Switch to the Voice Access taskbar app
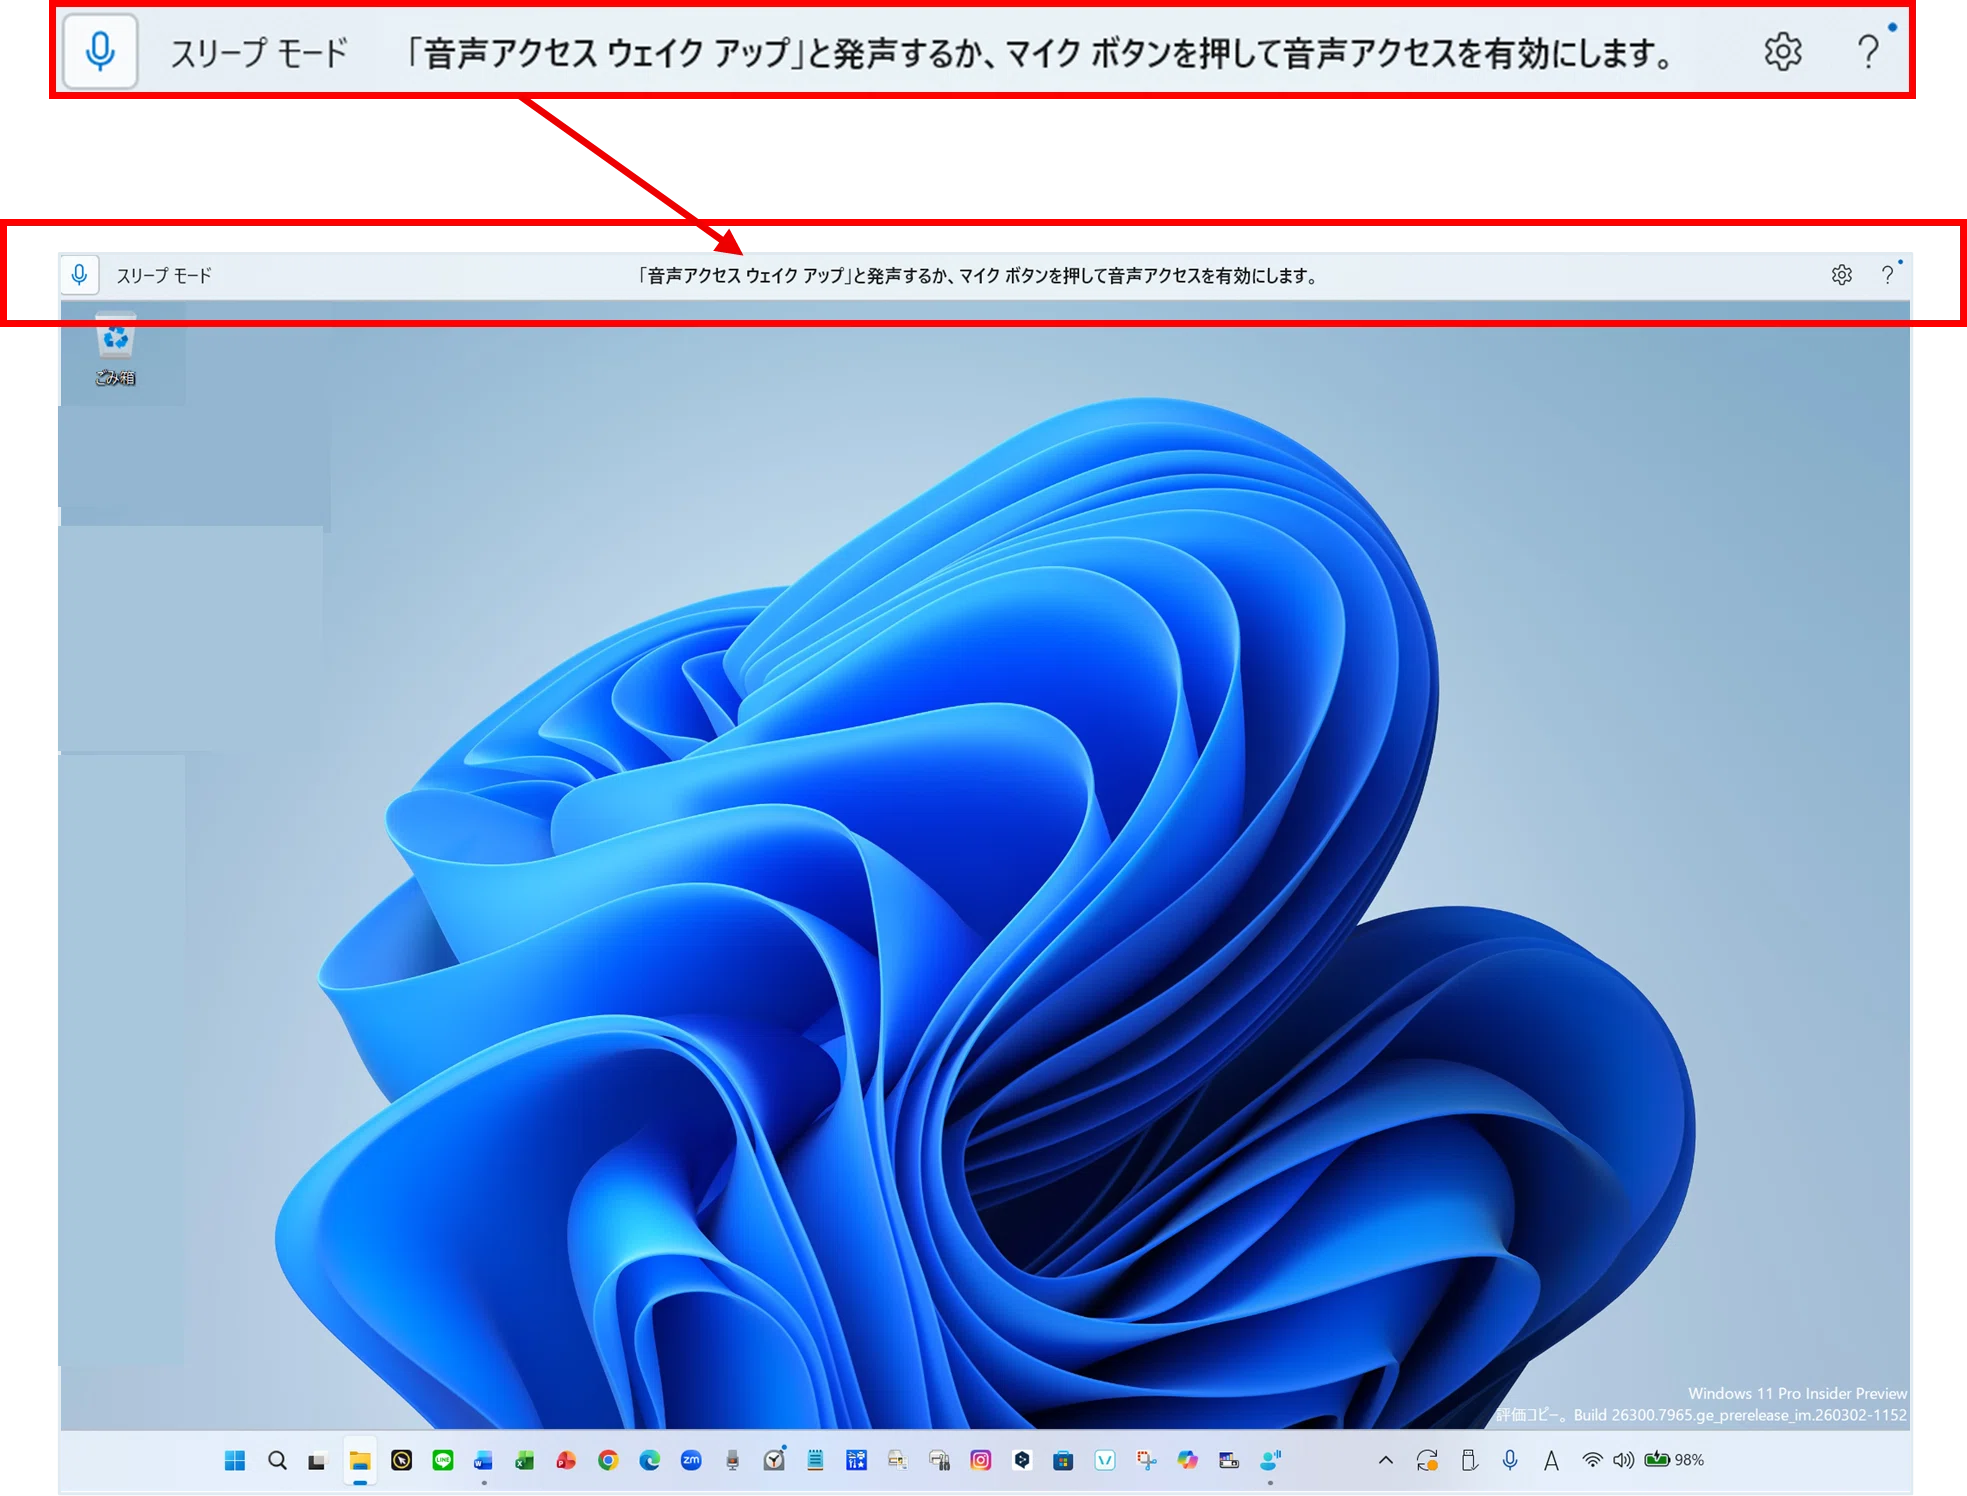1967x1496 pixels. 1271,1460
